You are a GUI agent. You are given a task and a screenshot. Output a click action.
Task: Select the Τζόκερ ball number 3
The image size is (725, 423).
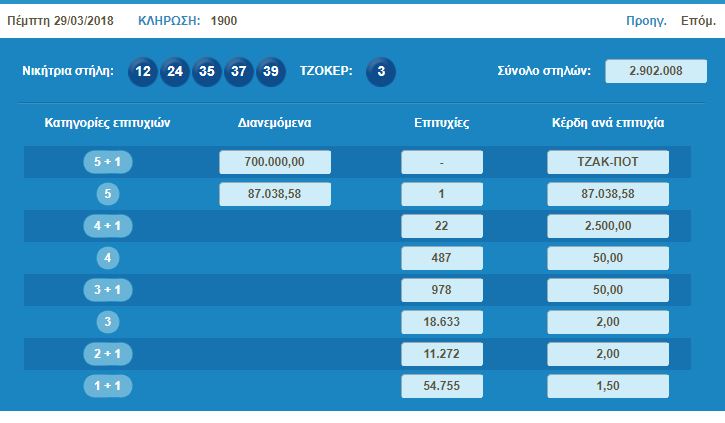[x=381, y=71]
